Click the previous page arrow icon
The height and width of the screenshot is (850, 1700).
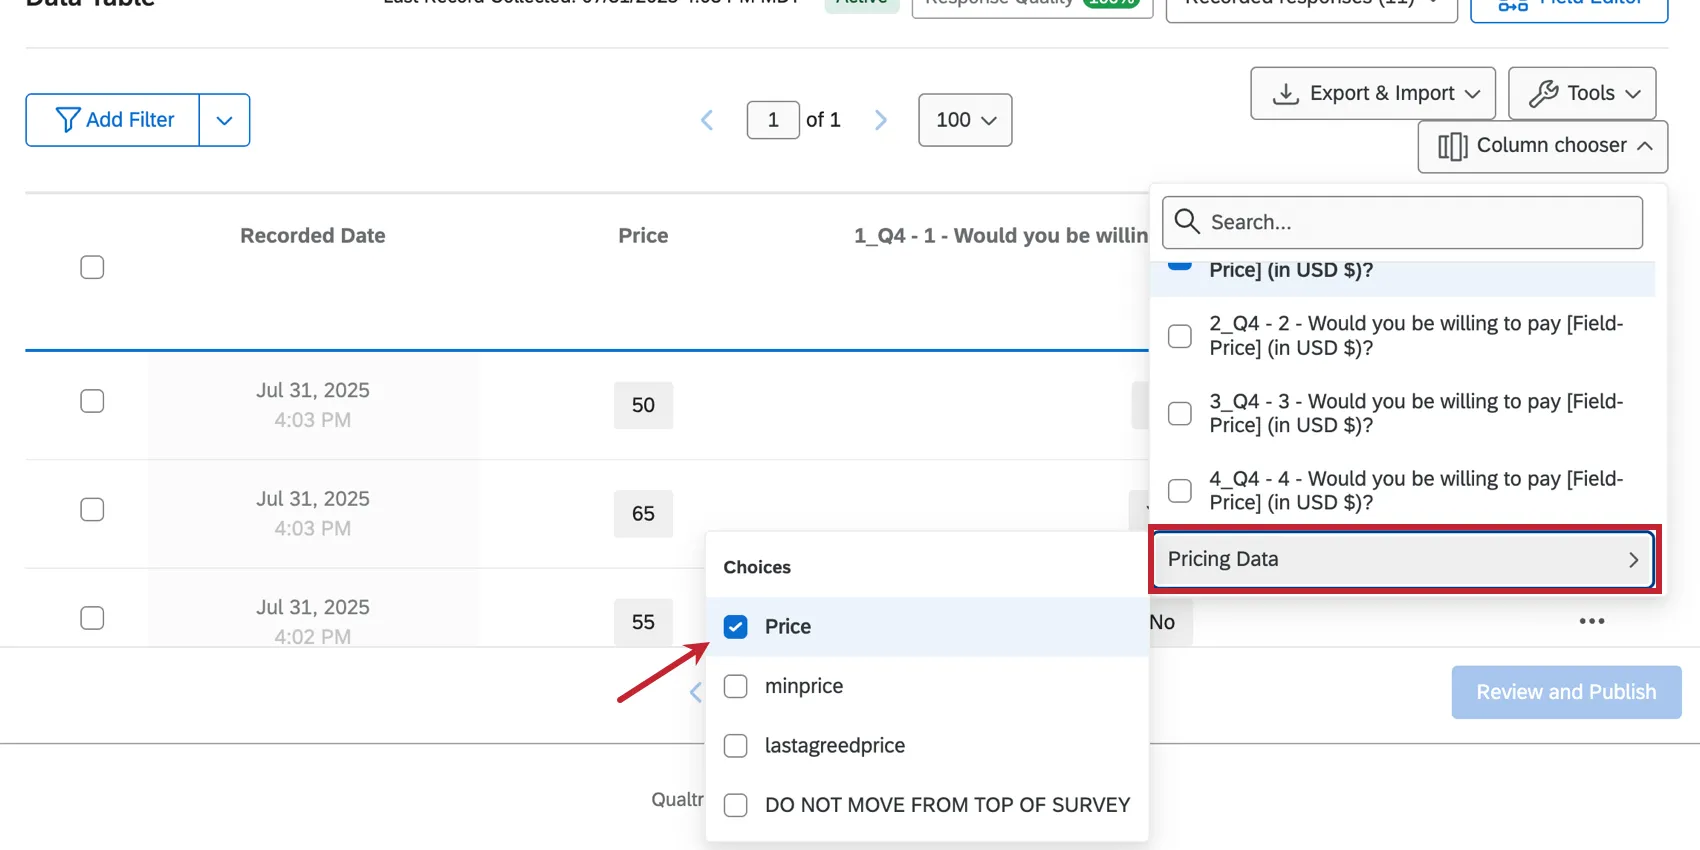pos(707,120)
